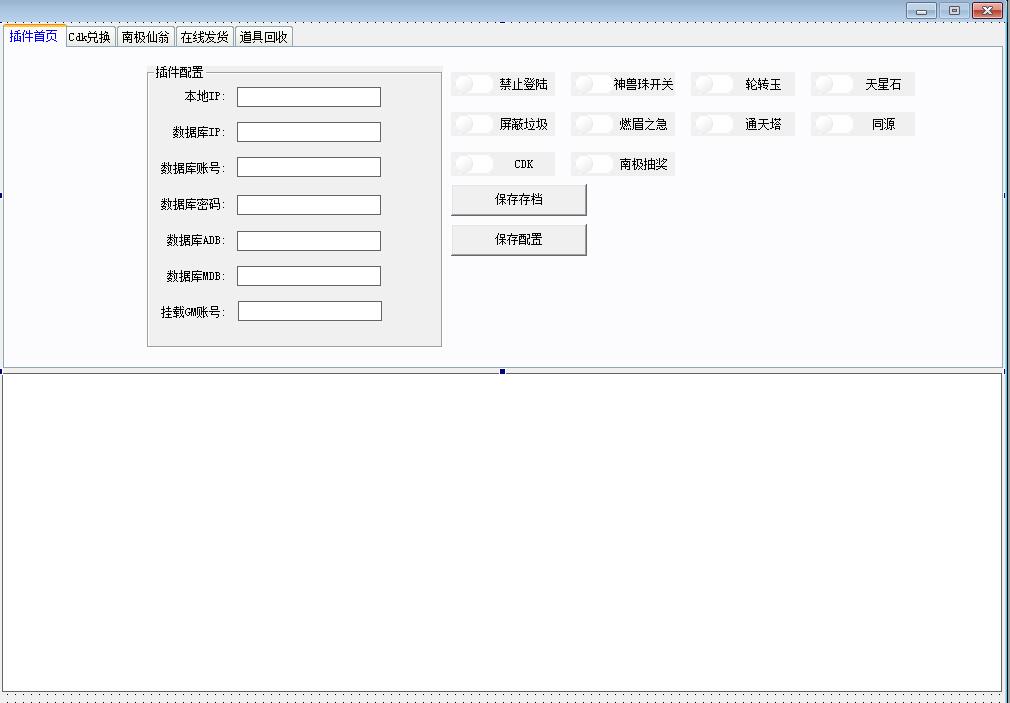Toggle the 天星石 switch
Viewport: 1010px width, 703px height.
(834, 84)
